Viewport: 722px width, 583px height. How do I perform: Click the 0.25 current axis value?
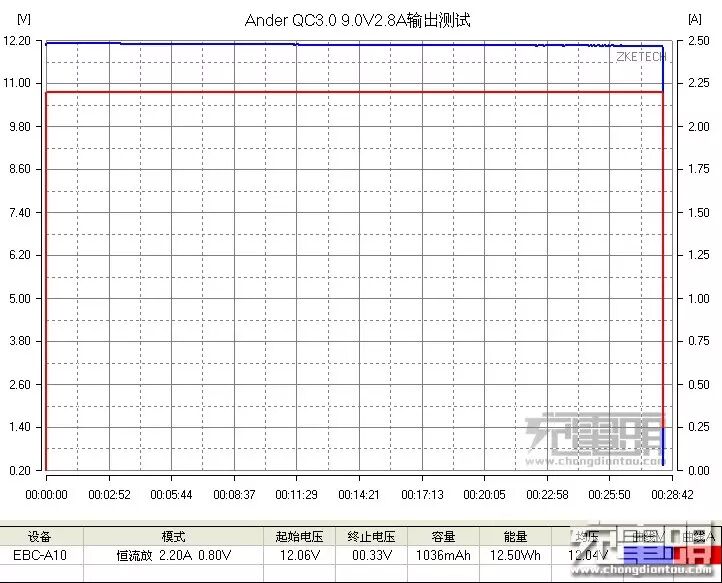pos(699,427)
